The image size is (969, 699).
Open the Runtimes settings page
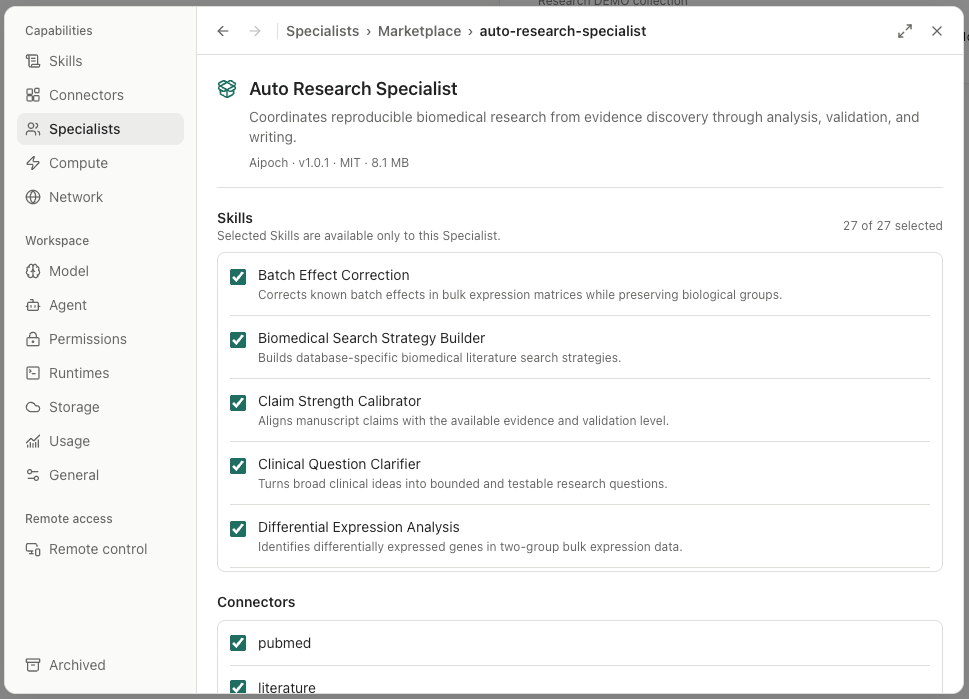100,373
